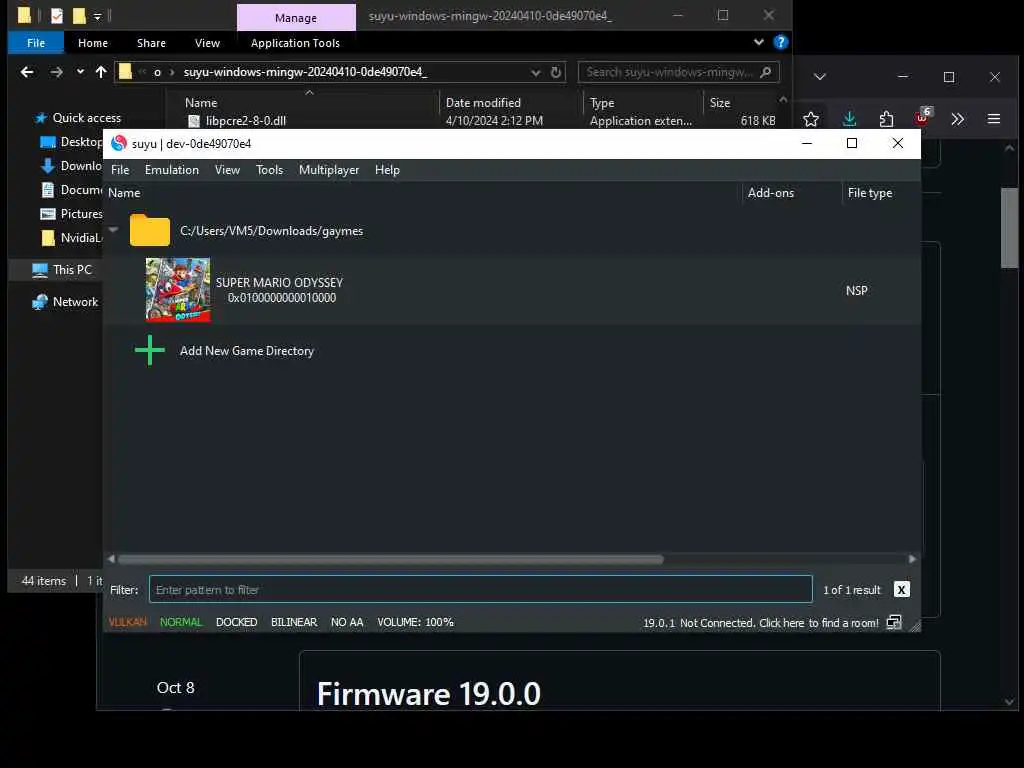This screenshot has width=1024, height=768.
Task: Click the File type column header
Action: pyautogui.click(x=870, y=193)
